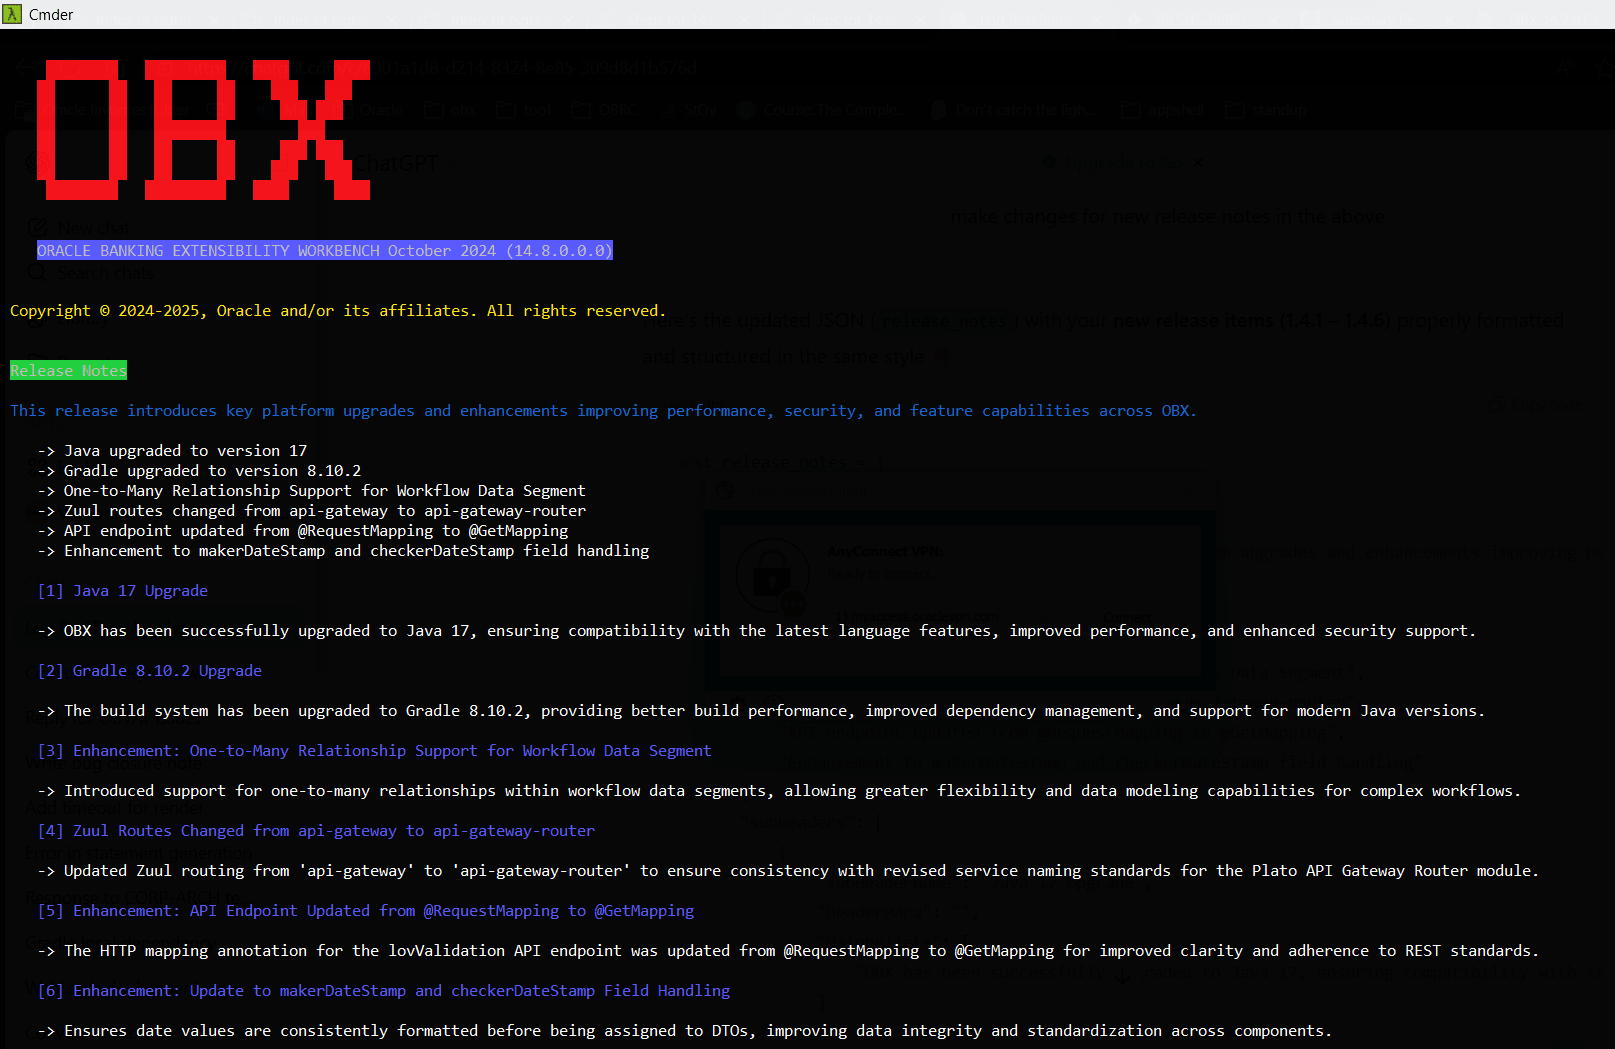Click the Copyright 2024-2025 Oracle line
Image resolution: width=1615 pixels, height=1049 pixels.
point(338,311)
